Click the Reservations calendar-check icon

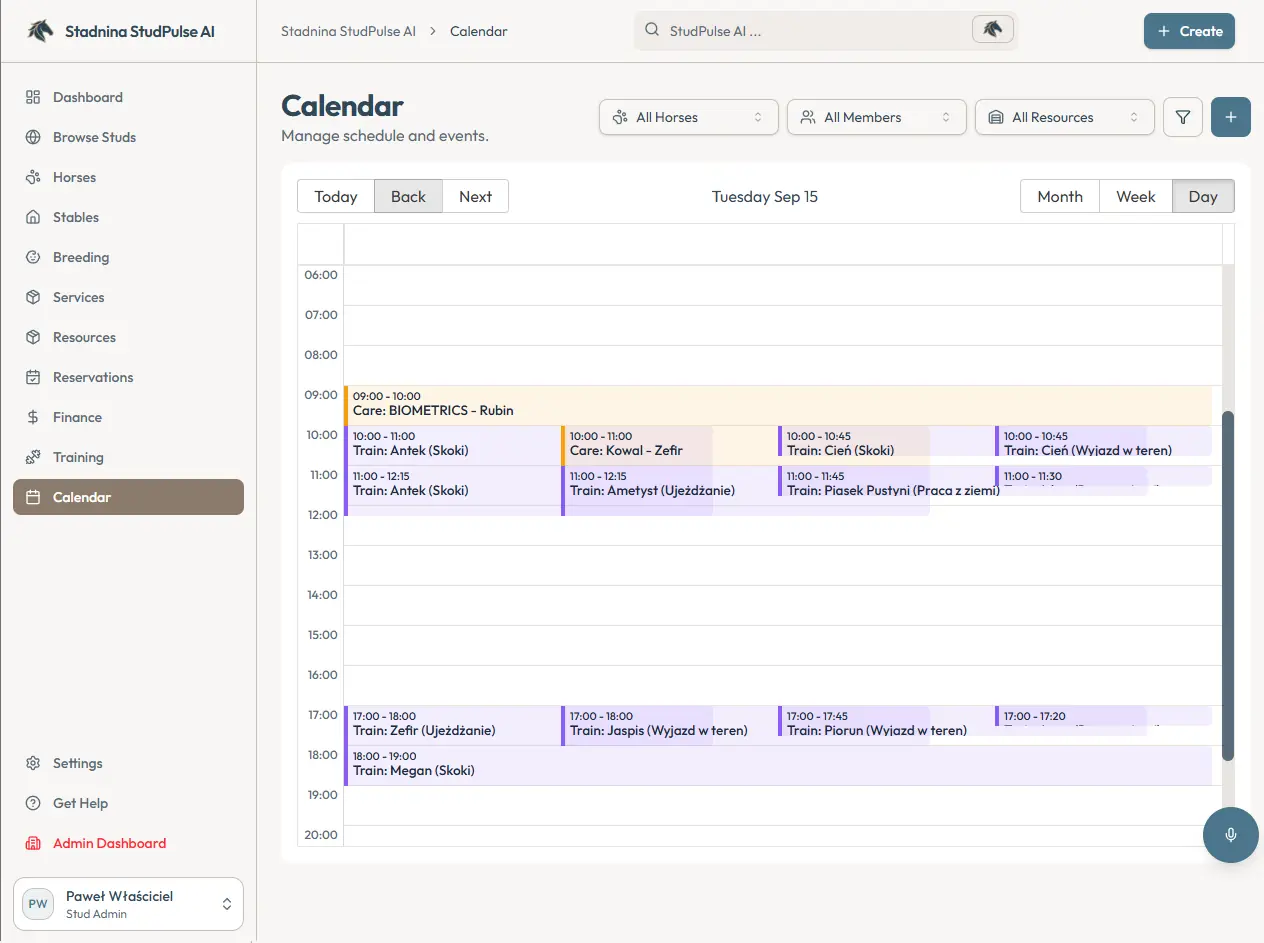pyautogui.click(x=33, y=377)
